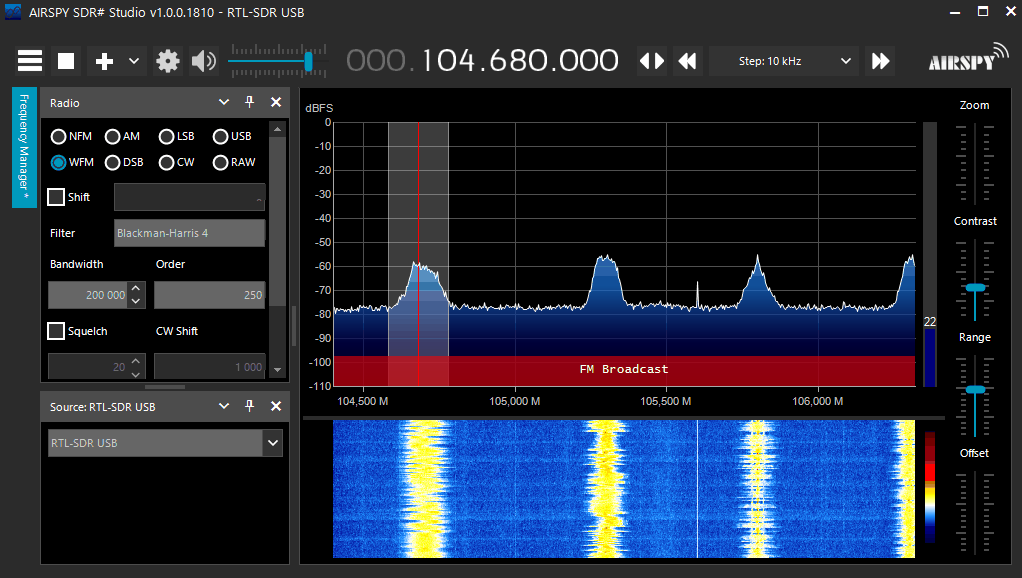This screenshot has height=578, width=1022.
Task: Click the Shift value field
Action: point(189,197)
